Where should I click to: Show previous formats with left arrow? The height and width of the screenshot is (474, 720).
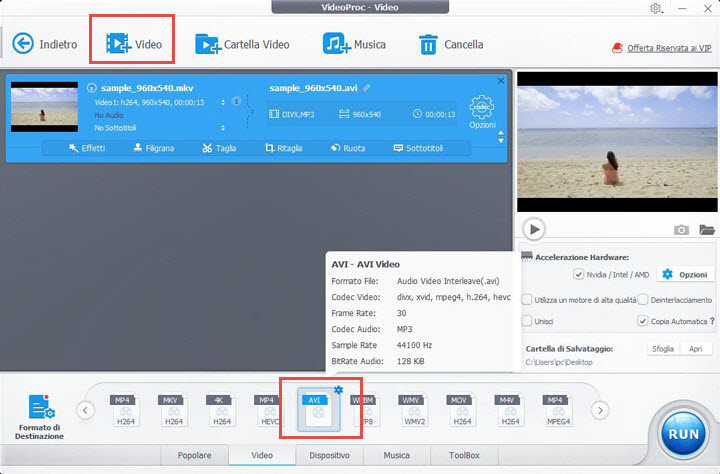85,410
